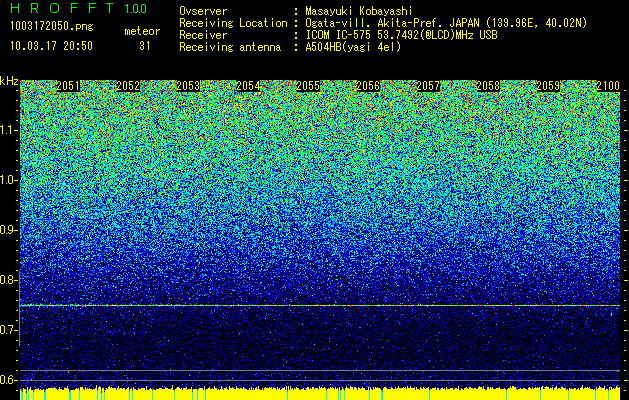Click the 0.8 kHz axis label

(x=9, y=280)
